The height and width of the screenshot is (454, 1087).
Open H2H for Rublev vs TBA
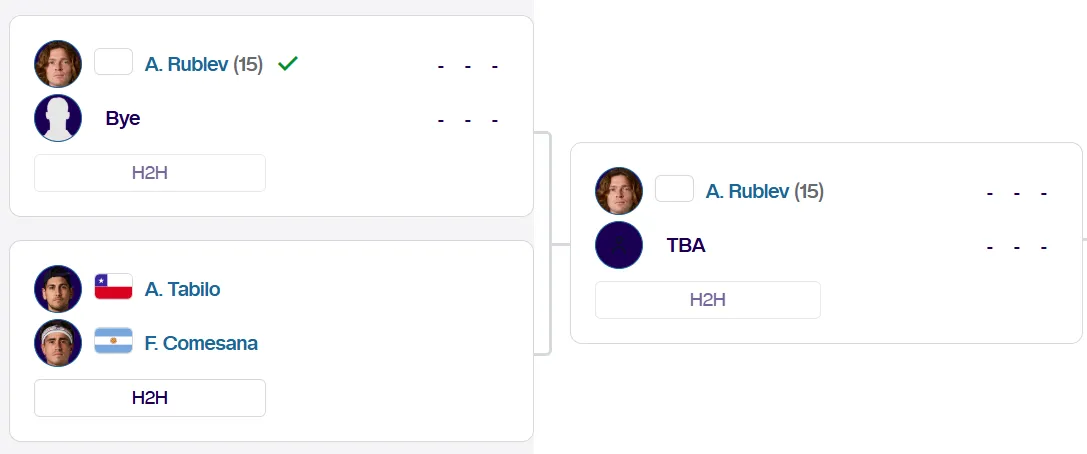pyautogui.click(x=708, y=300)
